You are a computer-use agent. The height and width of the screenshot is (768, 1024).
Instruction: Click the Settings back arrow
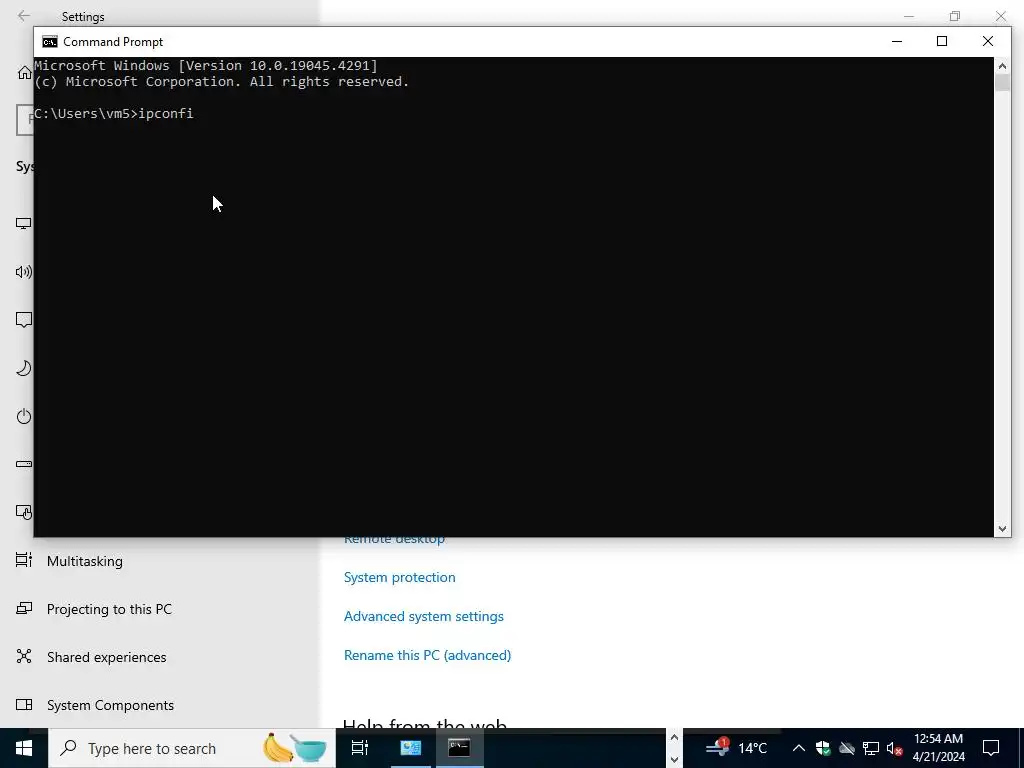pyautogui.click(x=24, y=16)
